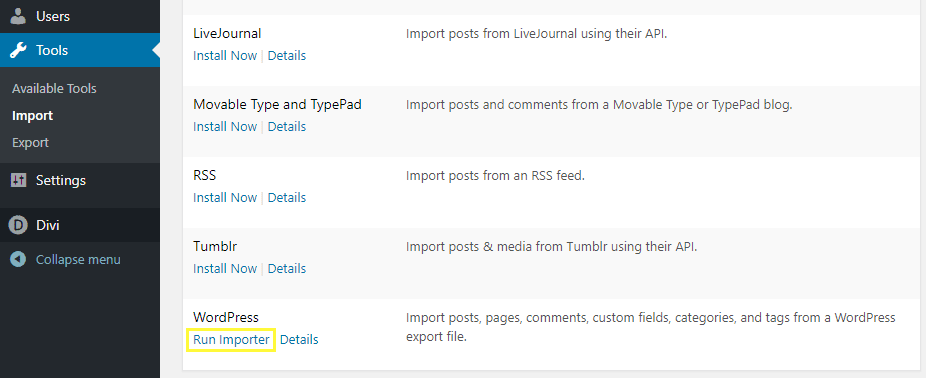Viewport: 926px width, 378px height.
Task: Click the Divi circular D icon
Action: click(x=18, y=225)
